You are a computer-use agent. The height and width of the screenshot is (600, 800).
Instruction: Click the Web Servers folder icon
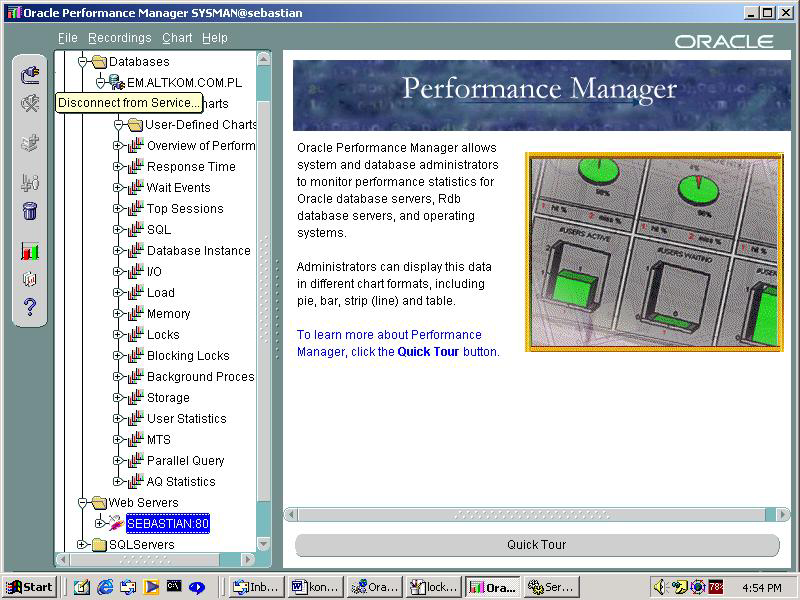[x=99, y=503]
